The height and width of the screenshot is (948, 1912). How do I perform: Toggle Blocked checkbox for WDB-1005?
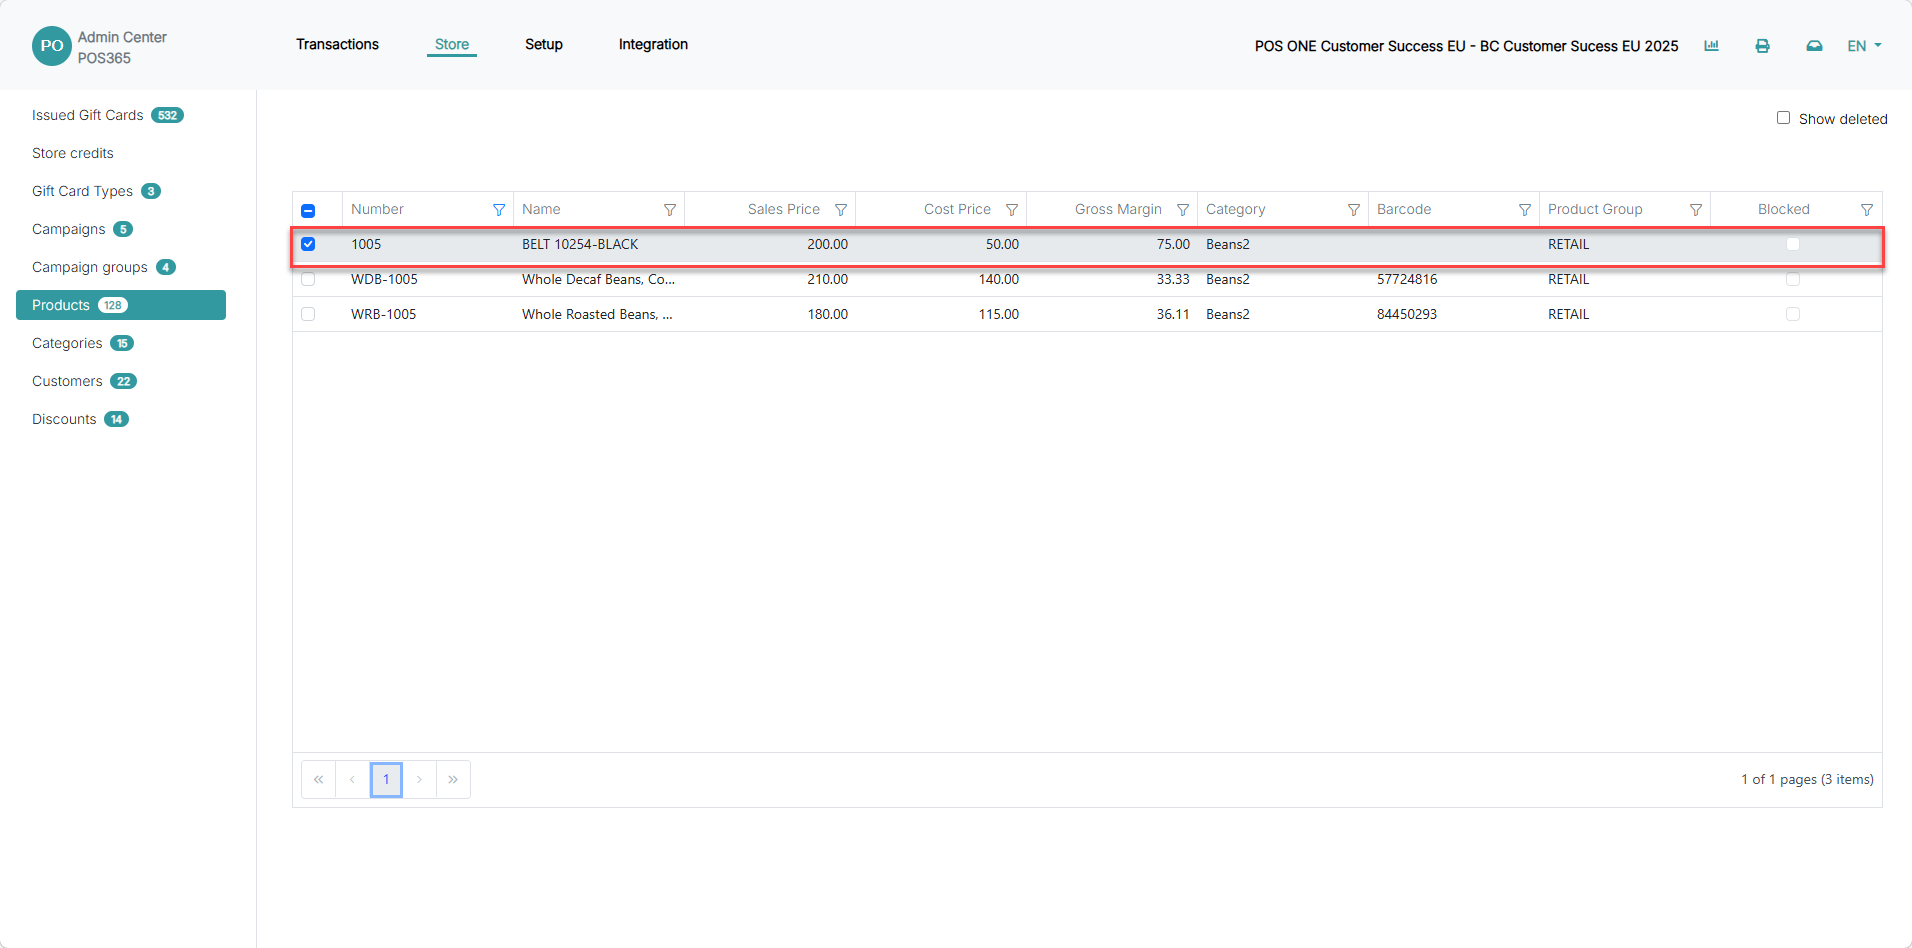[x=1793, y=279]
